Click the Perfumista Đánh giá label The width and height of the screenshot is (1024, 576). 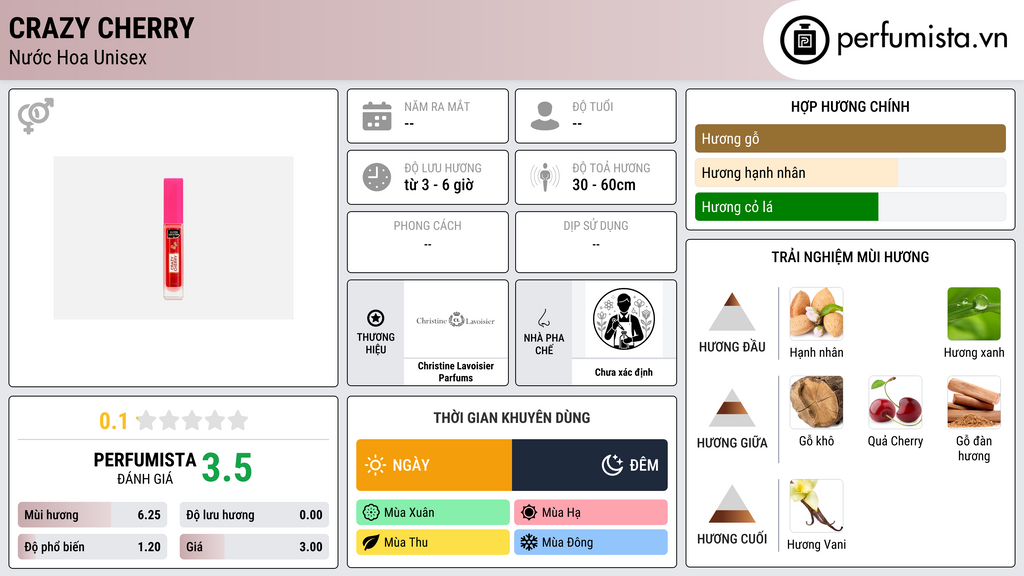tap(145, 468)
